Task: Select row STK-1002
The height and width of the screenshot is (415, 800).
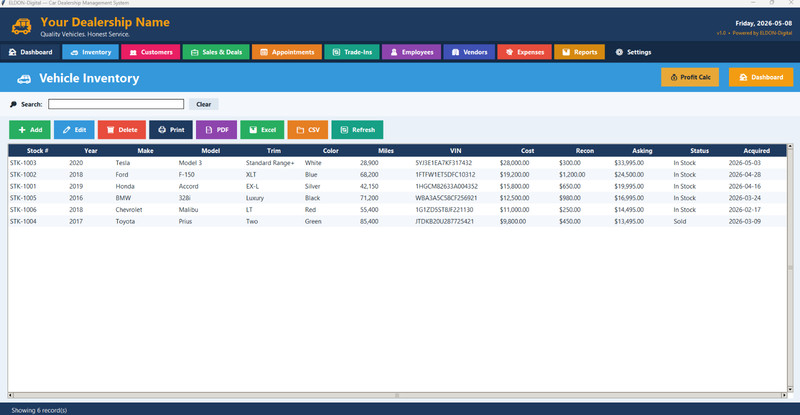Action: pyautogui.click(x=397, y=175)
